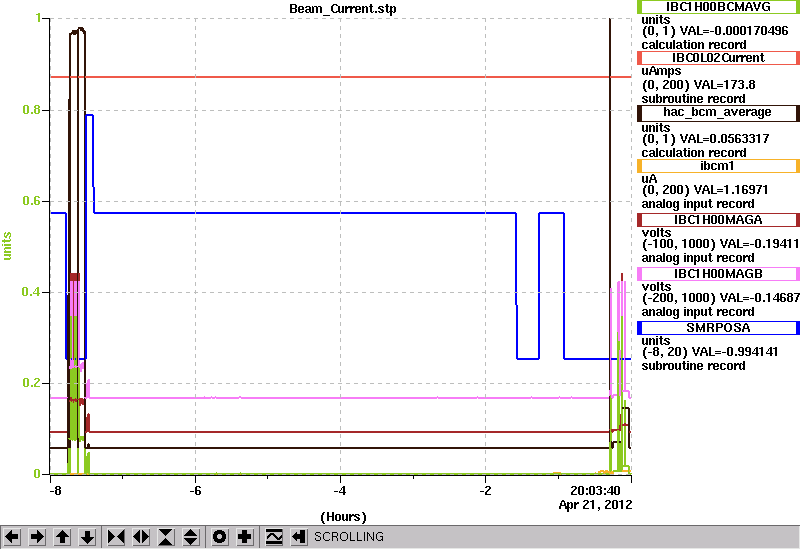The width and height of the screenshot is (800, 549).
Task: Select the IBC1H00BCMAVG legend entry
Action: (718, 7)
